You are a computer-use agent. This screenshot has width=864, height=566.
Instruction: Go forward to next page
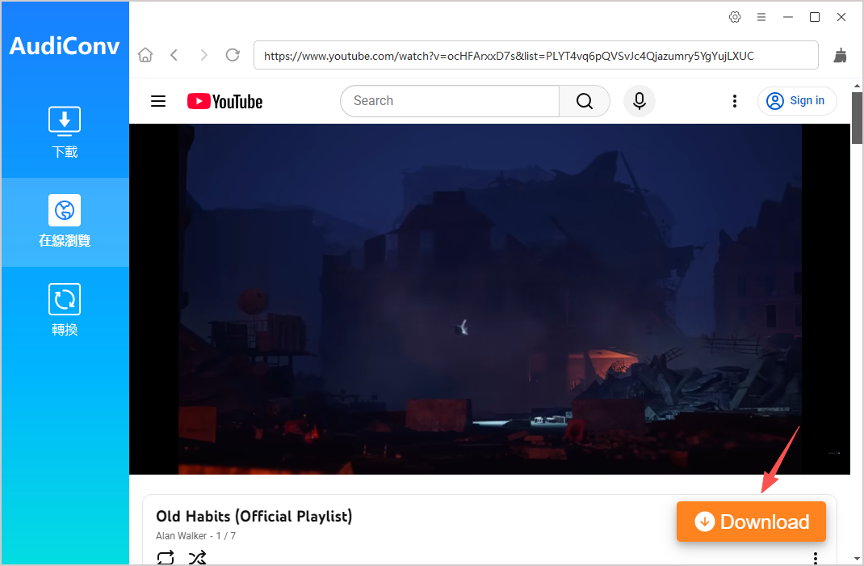pos(204,55)
